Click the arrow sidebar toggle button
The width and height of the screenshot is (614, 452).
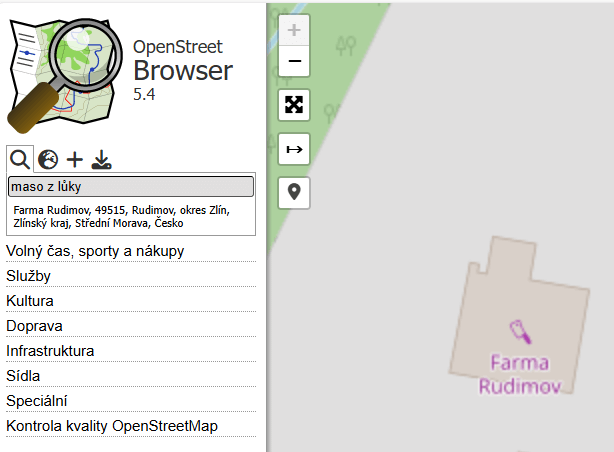[294, 149]
